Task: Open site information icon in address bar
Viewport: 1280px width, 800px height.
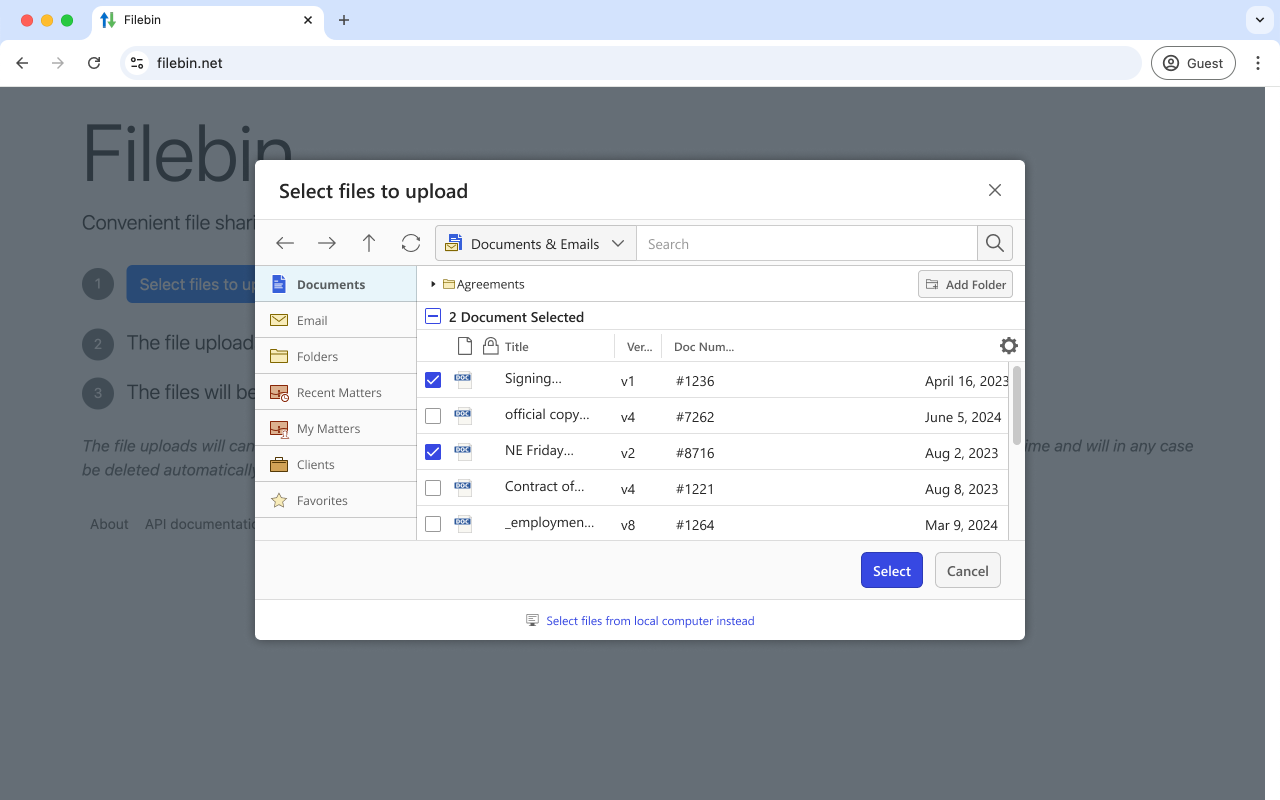Action: (138, 63)
